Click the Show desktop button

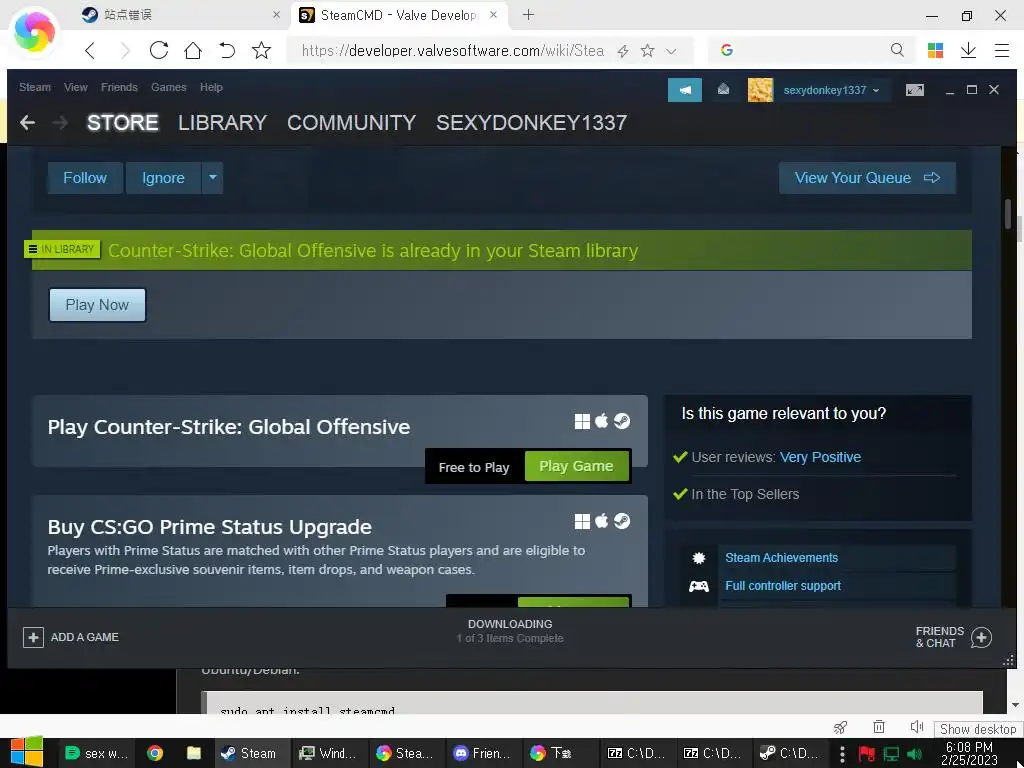tap(978, 729)
